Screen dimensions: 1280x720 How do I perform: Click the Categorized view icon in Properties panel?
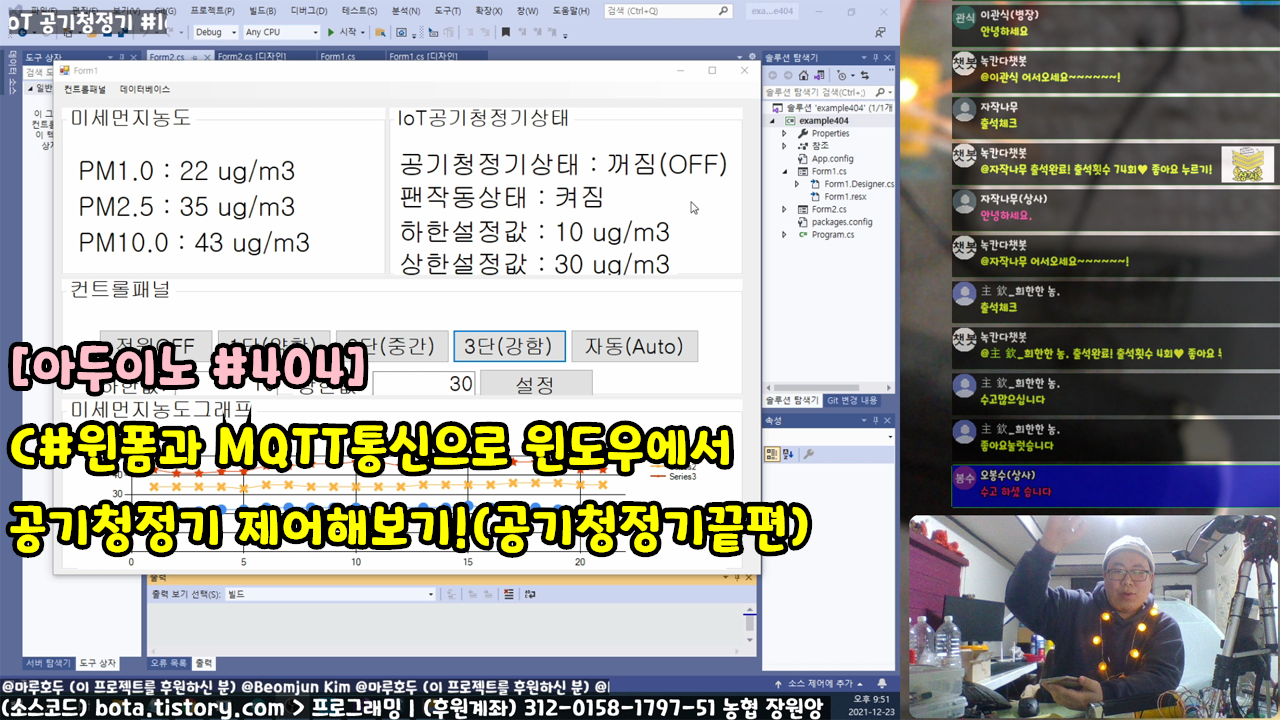coord(772,454)
